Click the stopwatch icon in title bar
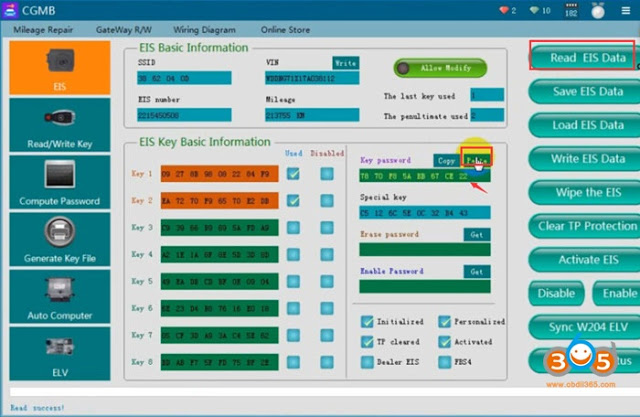640x417 pixels. pyautogui.click(x=598, y=11)
